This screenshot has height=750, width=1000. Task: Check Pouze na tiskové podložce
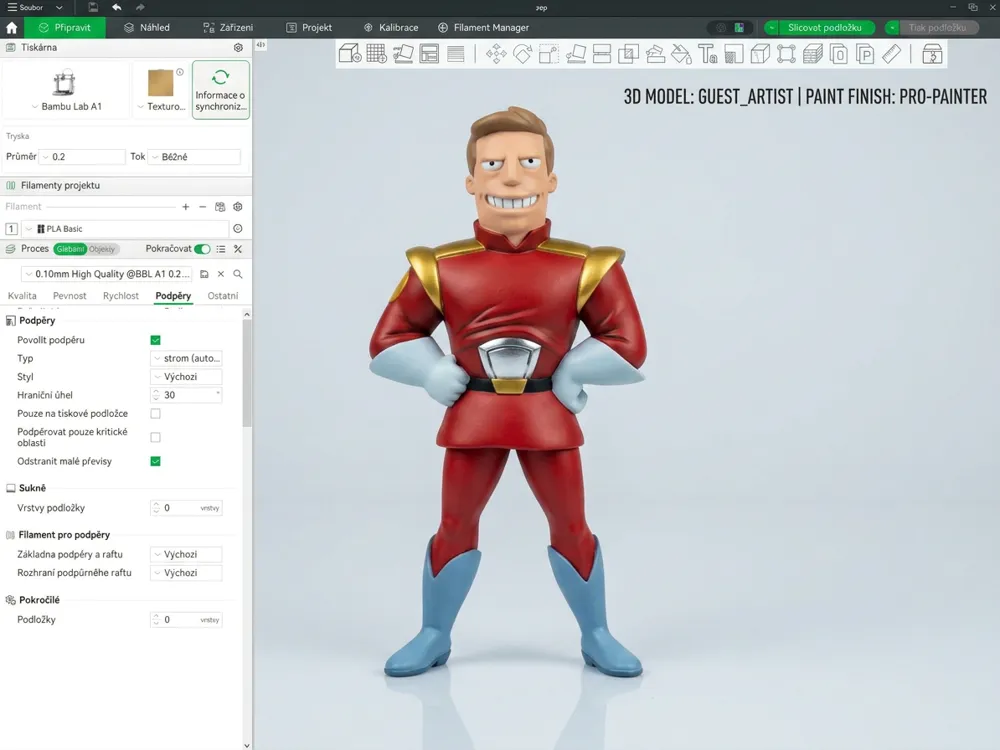[156, 414]
